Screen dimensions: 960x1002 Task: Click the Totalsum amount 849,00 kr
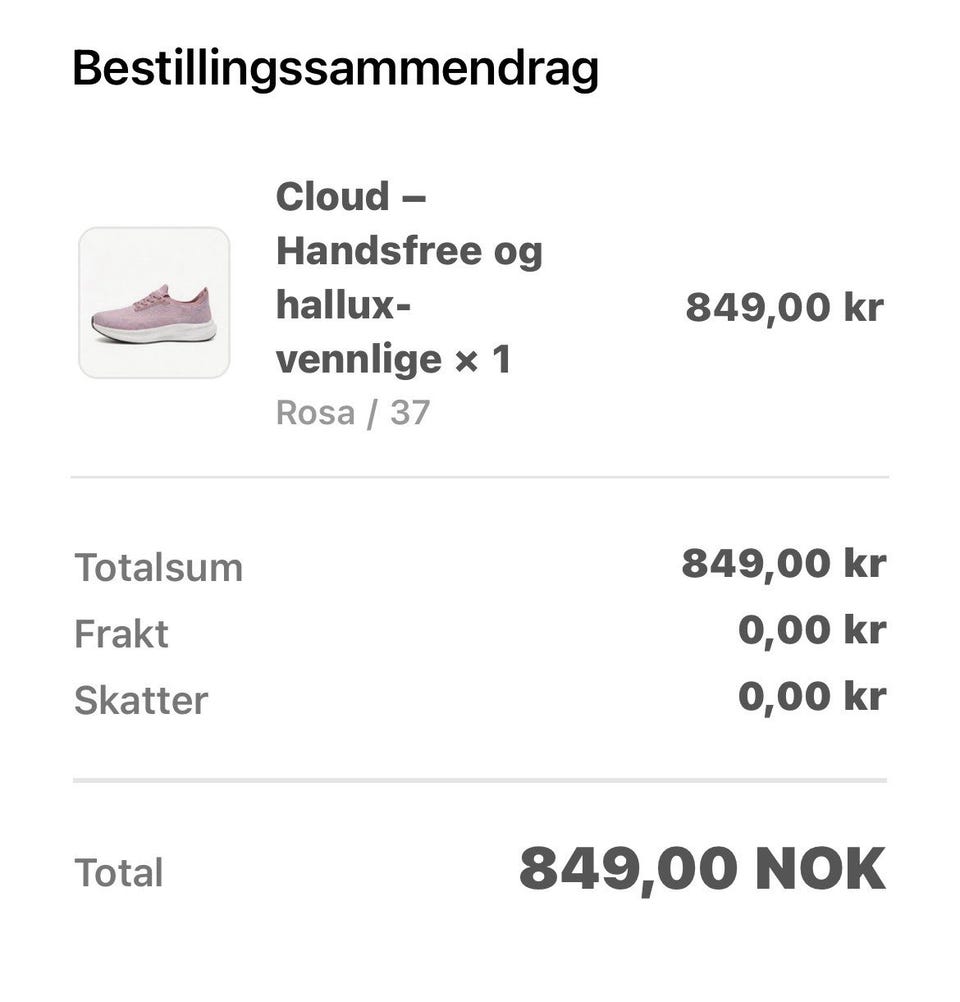784,564
